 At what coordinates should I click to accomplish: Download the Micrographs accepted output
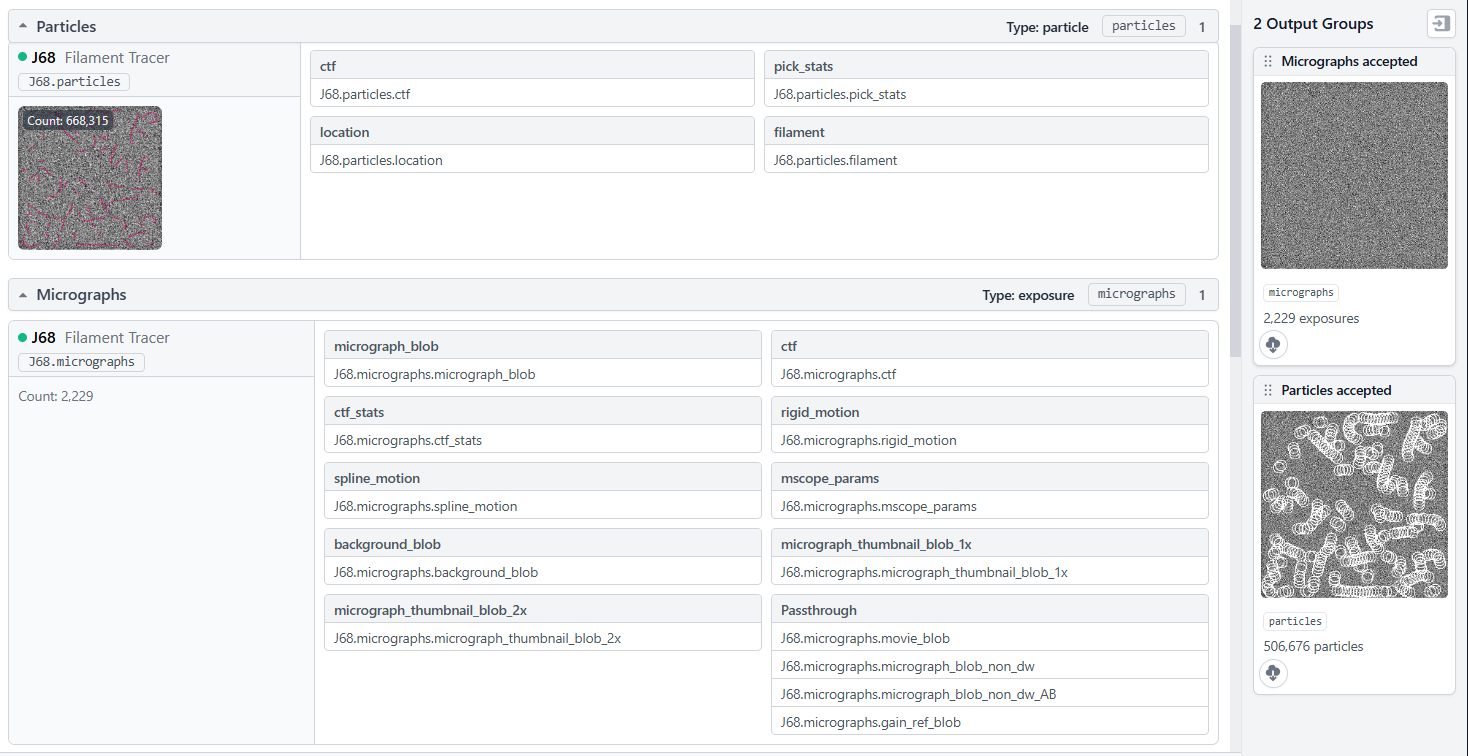(1273, 345)
